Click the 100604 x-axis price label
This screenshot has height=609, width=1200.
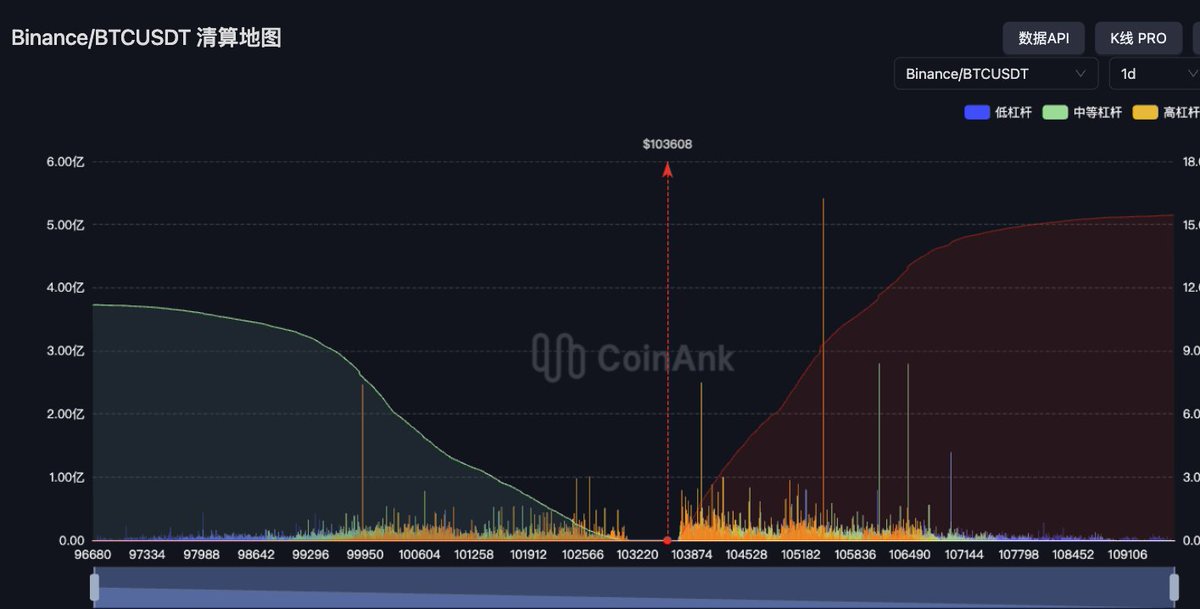[420, 555]
